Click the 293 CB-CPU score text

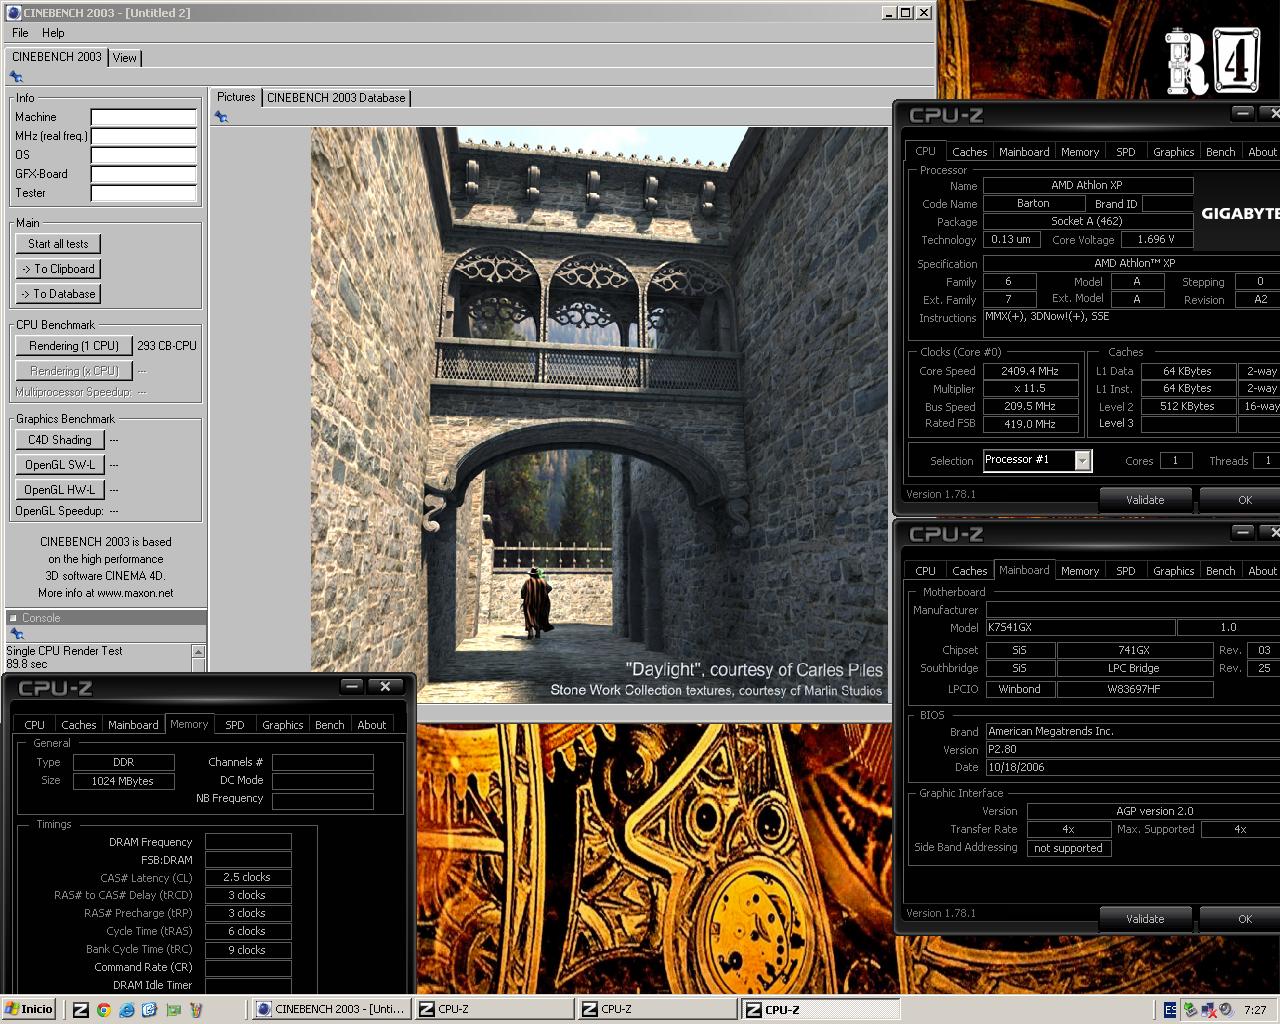point(167,346)
